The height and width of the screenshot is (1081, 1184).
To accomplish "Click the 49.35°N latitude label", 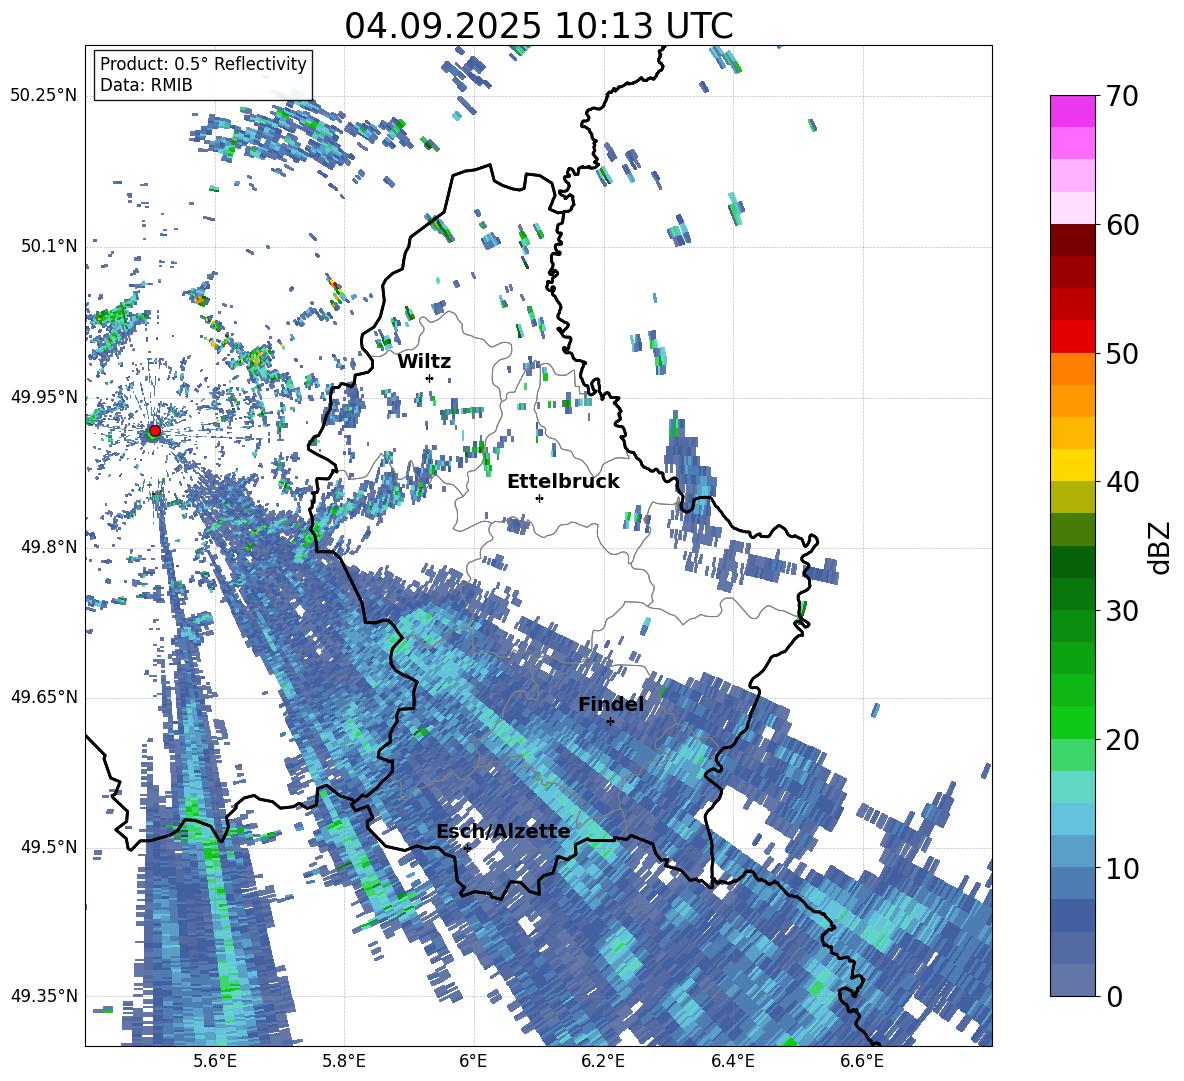I will [x=44, y=996].
